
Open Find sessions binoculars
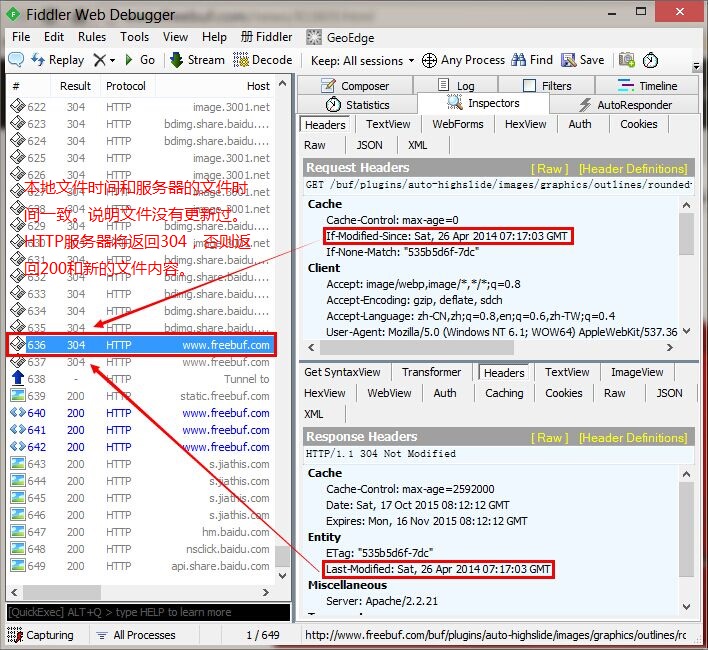click(x=532, y=60)
